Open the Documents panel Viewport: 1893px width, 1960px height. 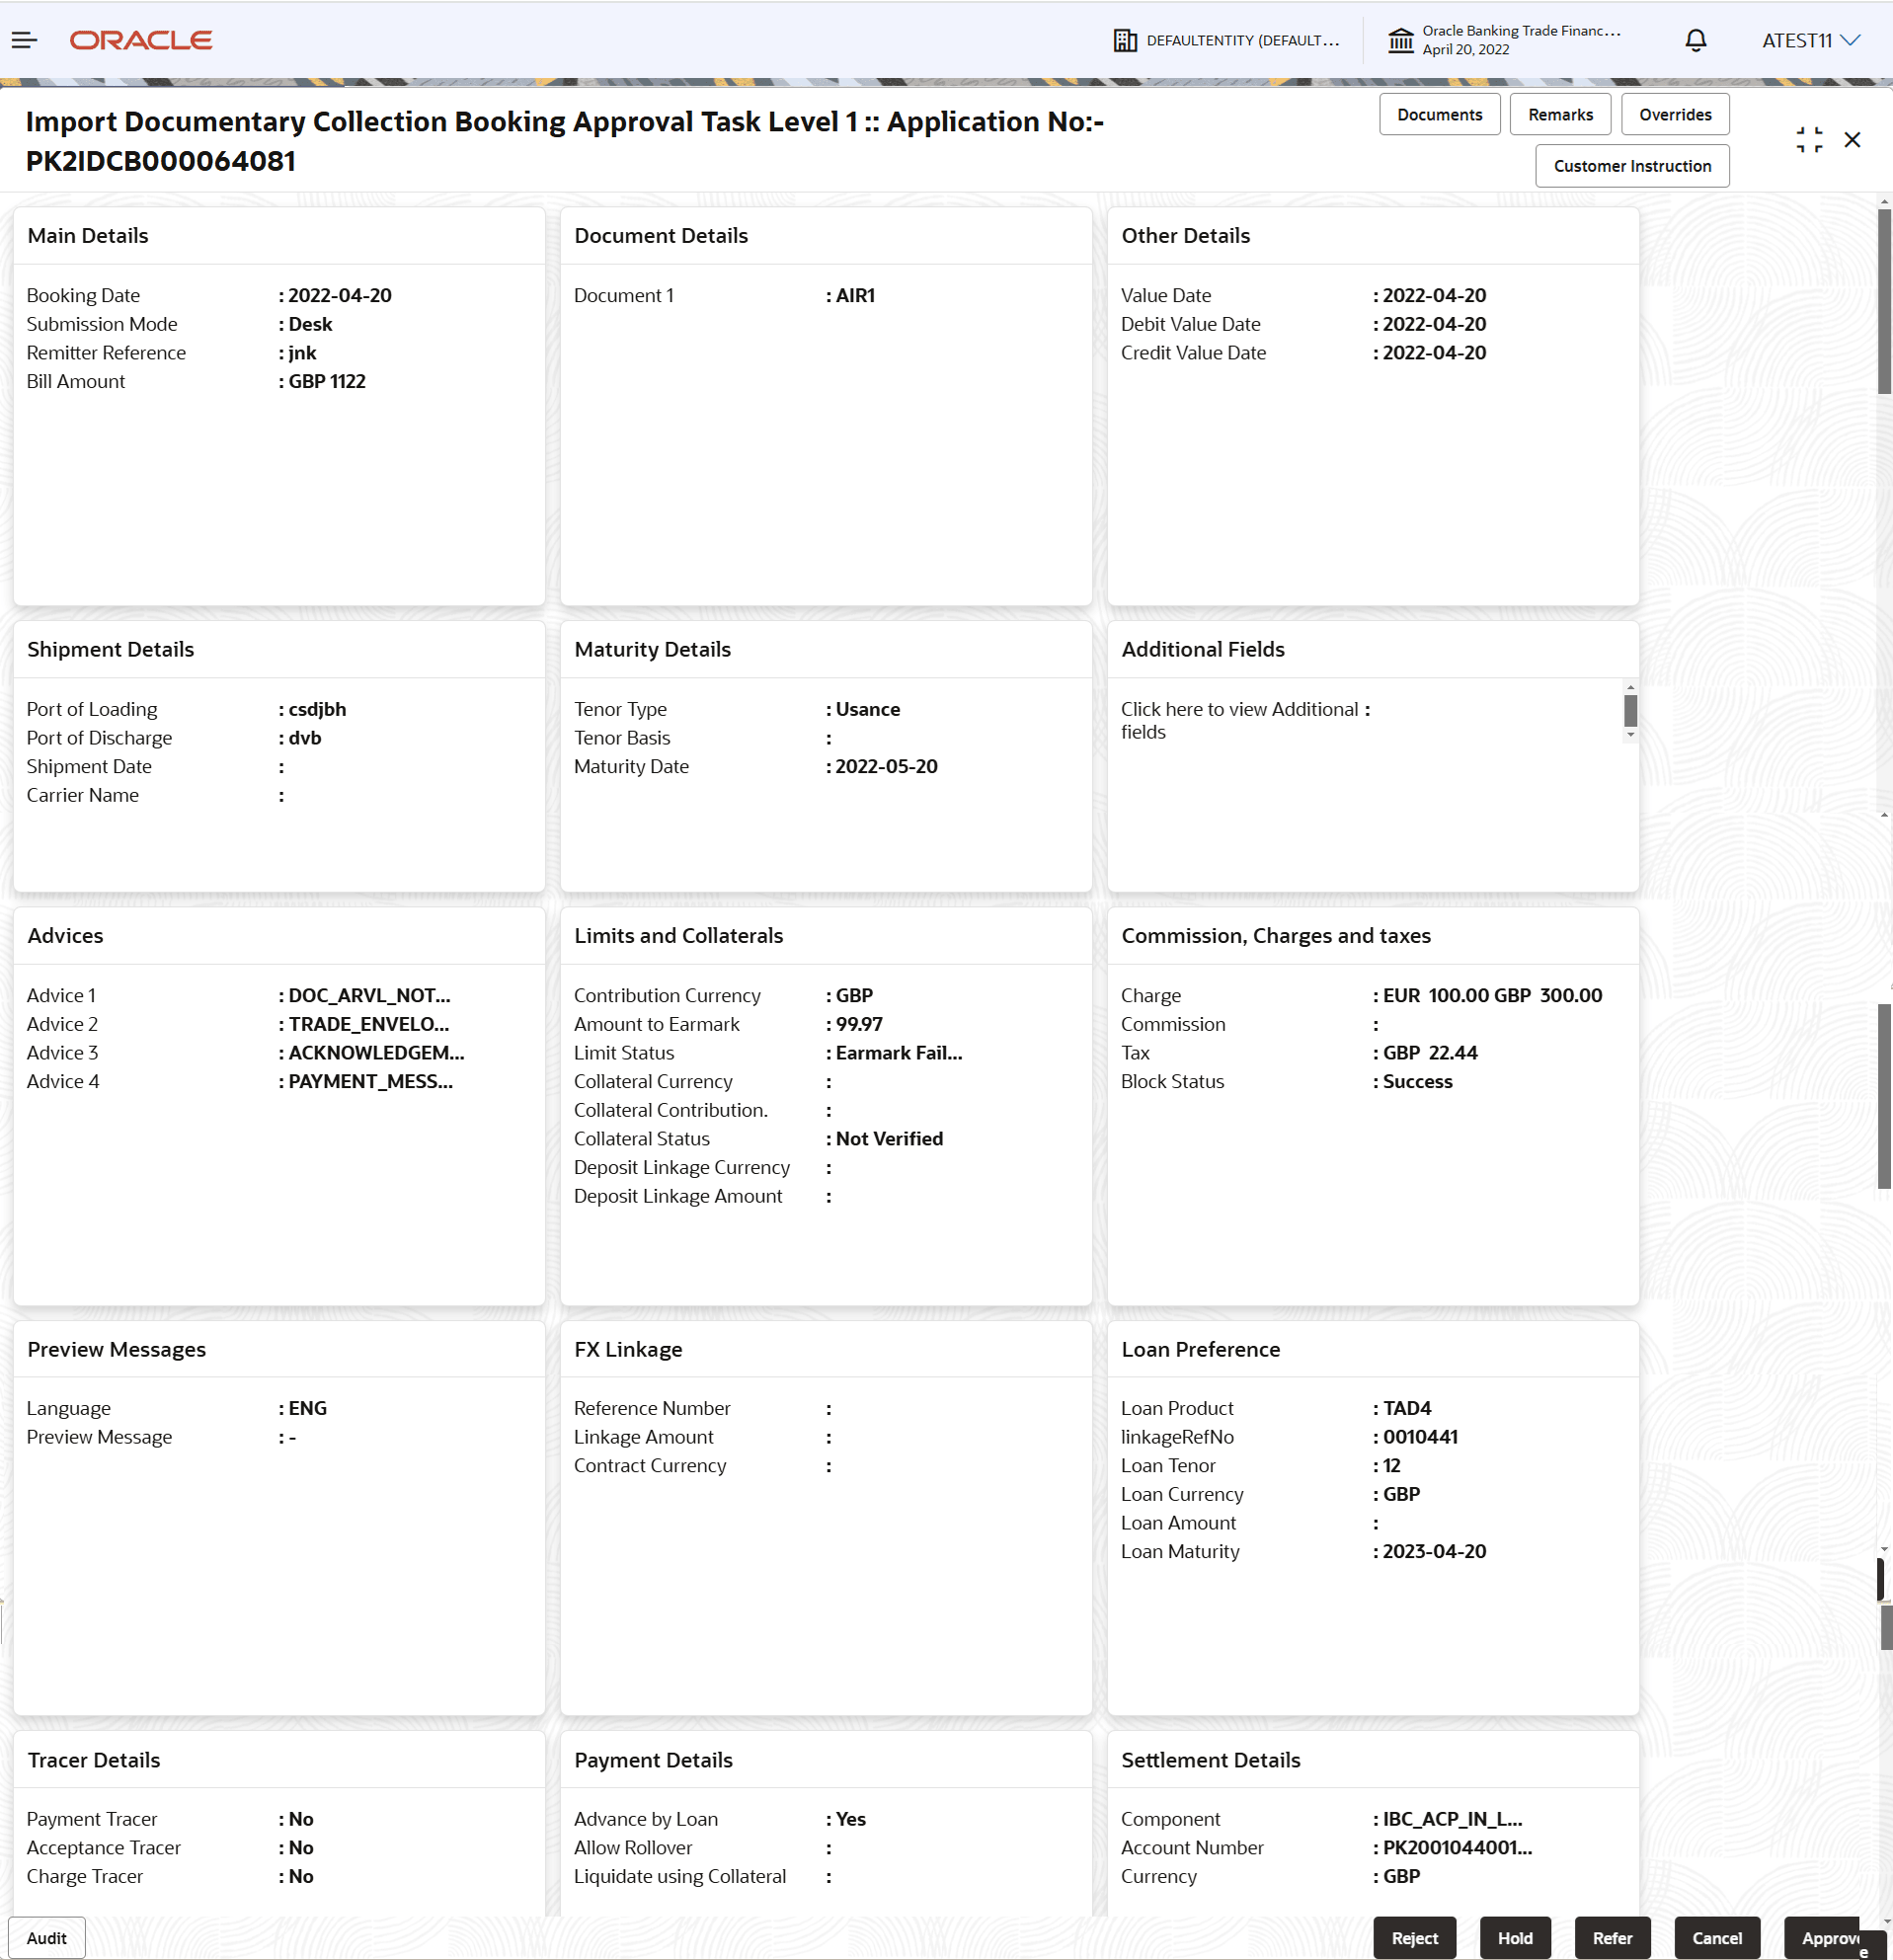[1439, 113]
